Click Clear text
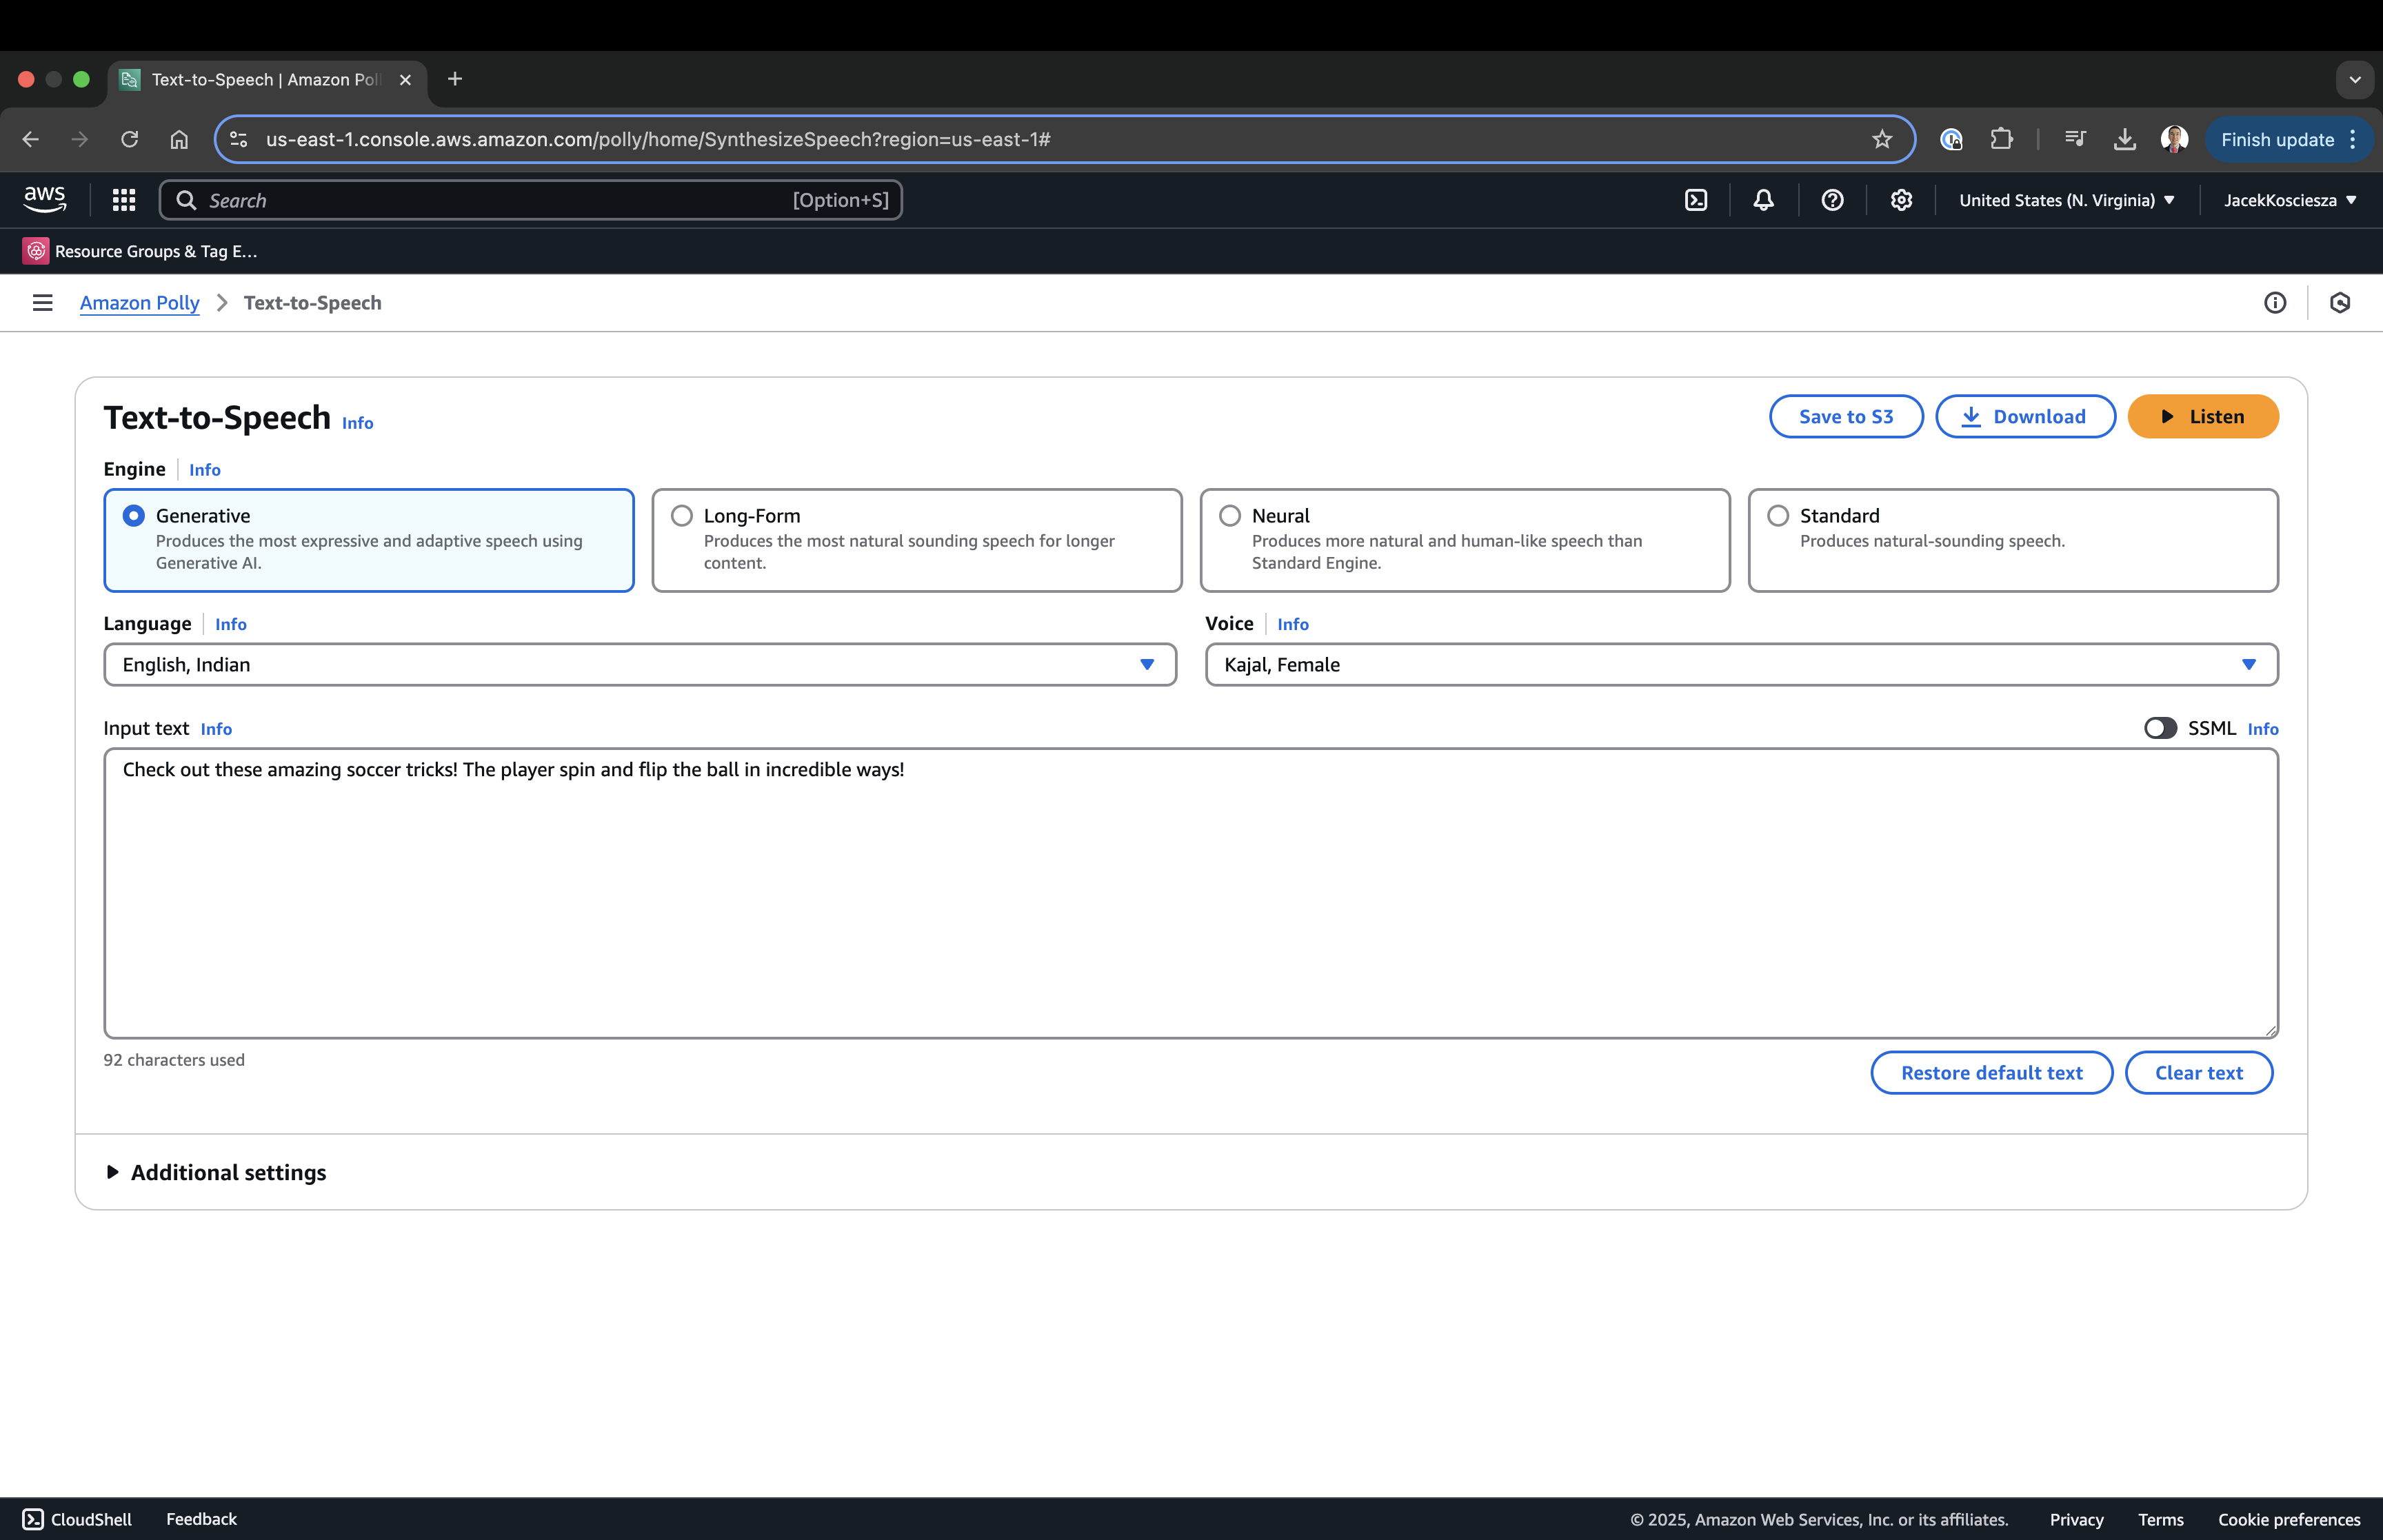 (2199, 1072)
